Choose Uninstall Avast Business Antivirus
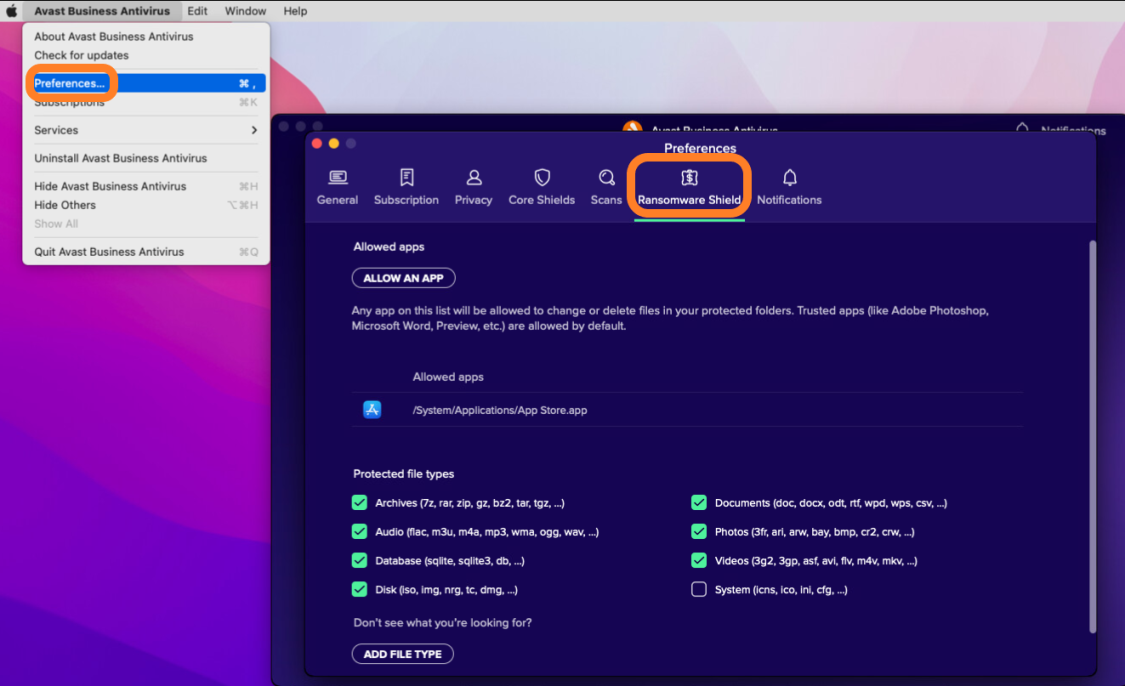1125x686 pixels. click(x=121, y=158)
